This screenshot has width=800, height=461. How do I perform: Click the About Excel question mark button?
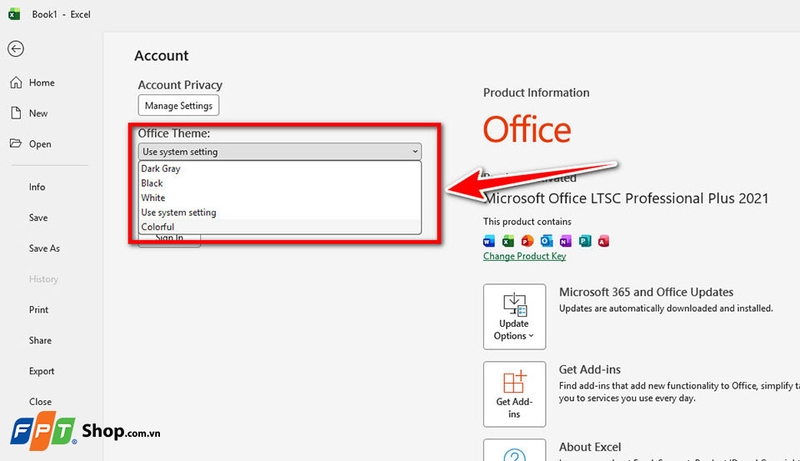point(514,450)
